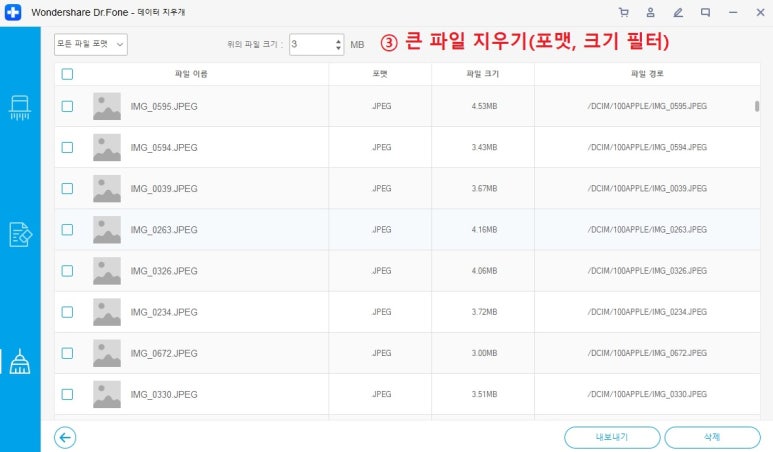Select the erase all data sidebar icon
This screenshot has height=452, width=773.
click(20, 106)
